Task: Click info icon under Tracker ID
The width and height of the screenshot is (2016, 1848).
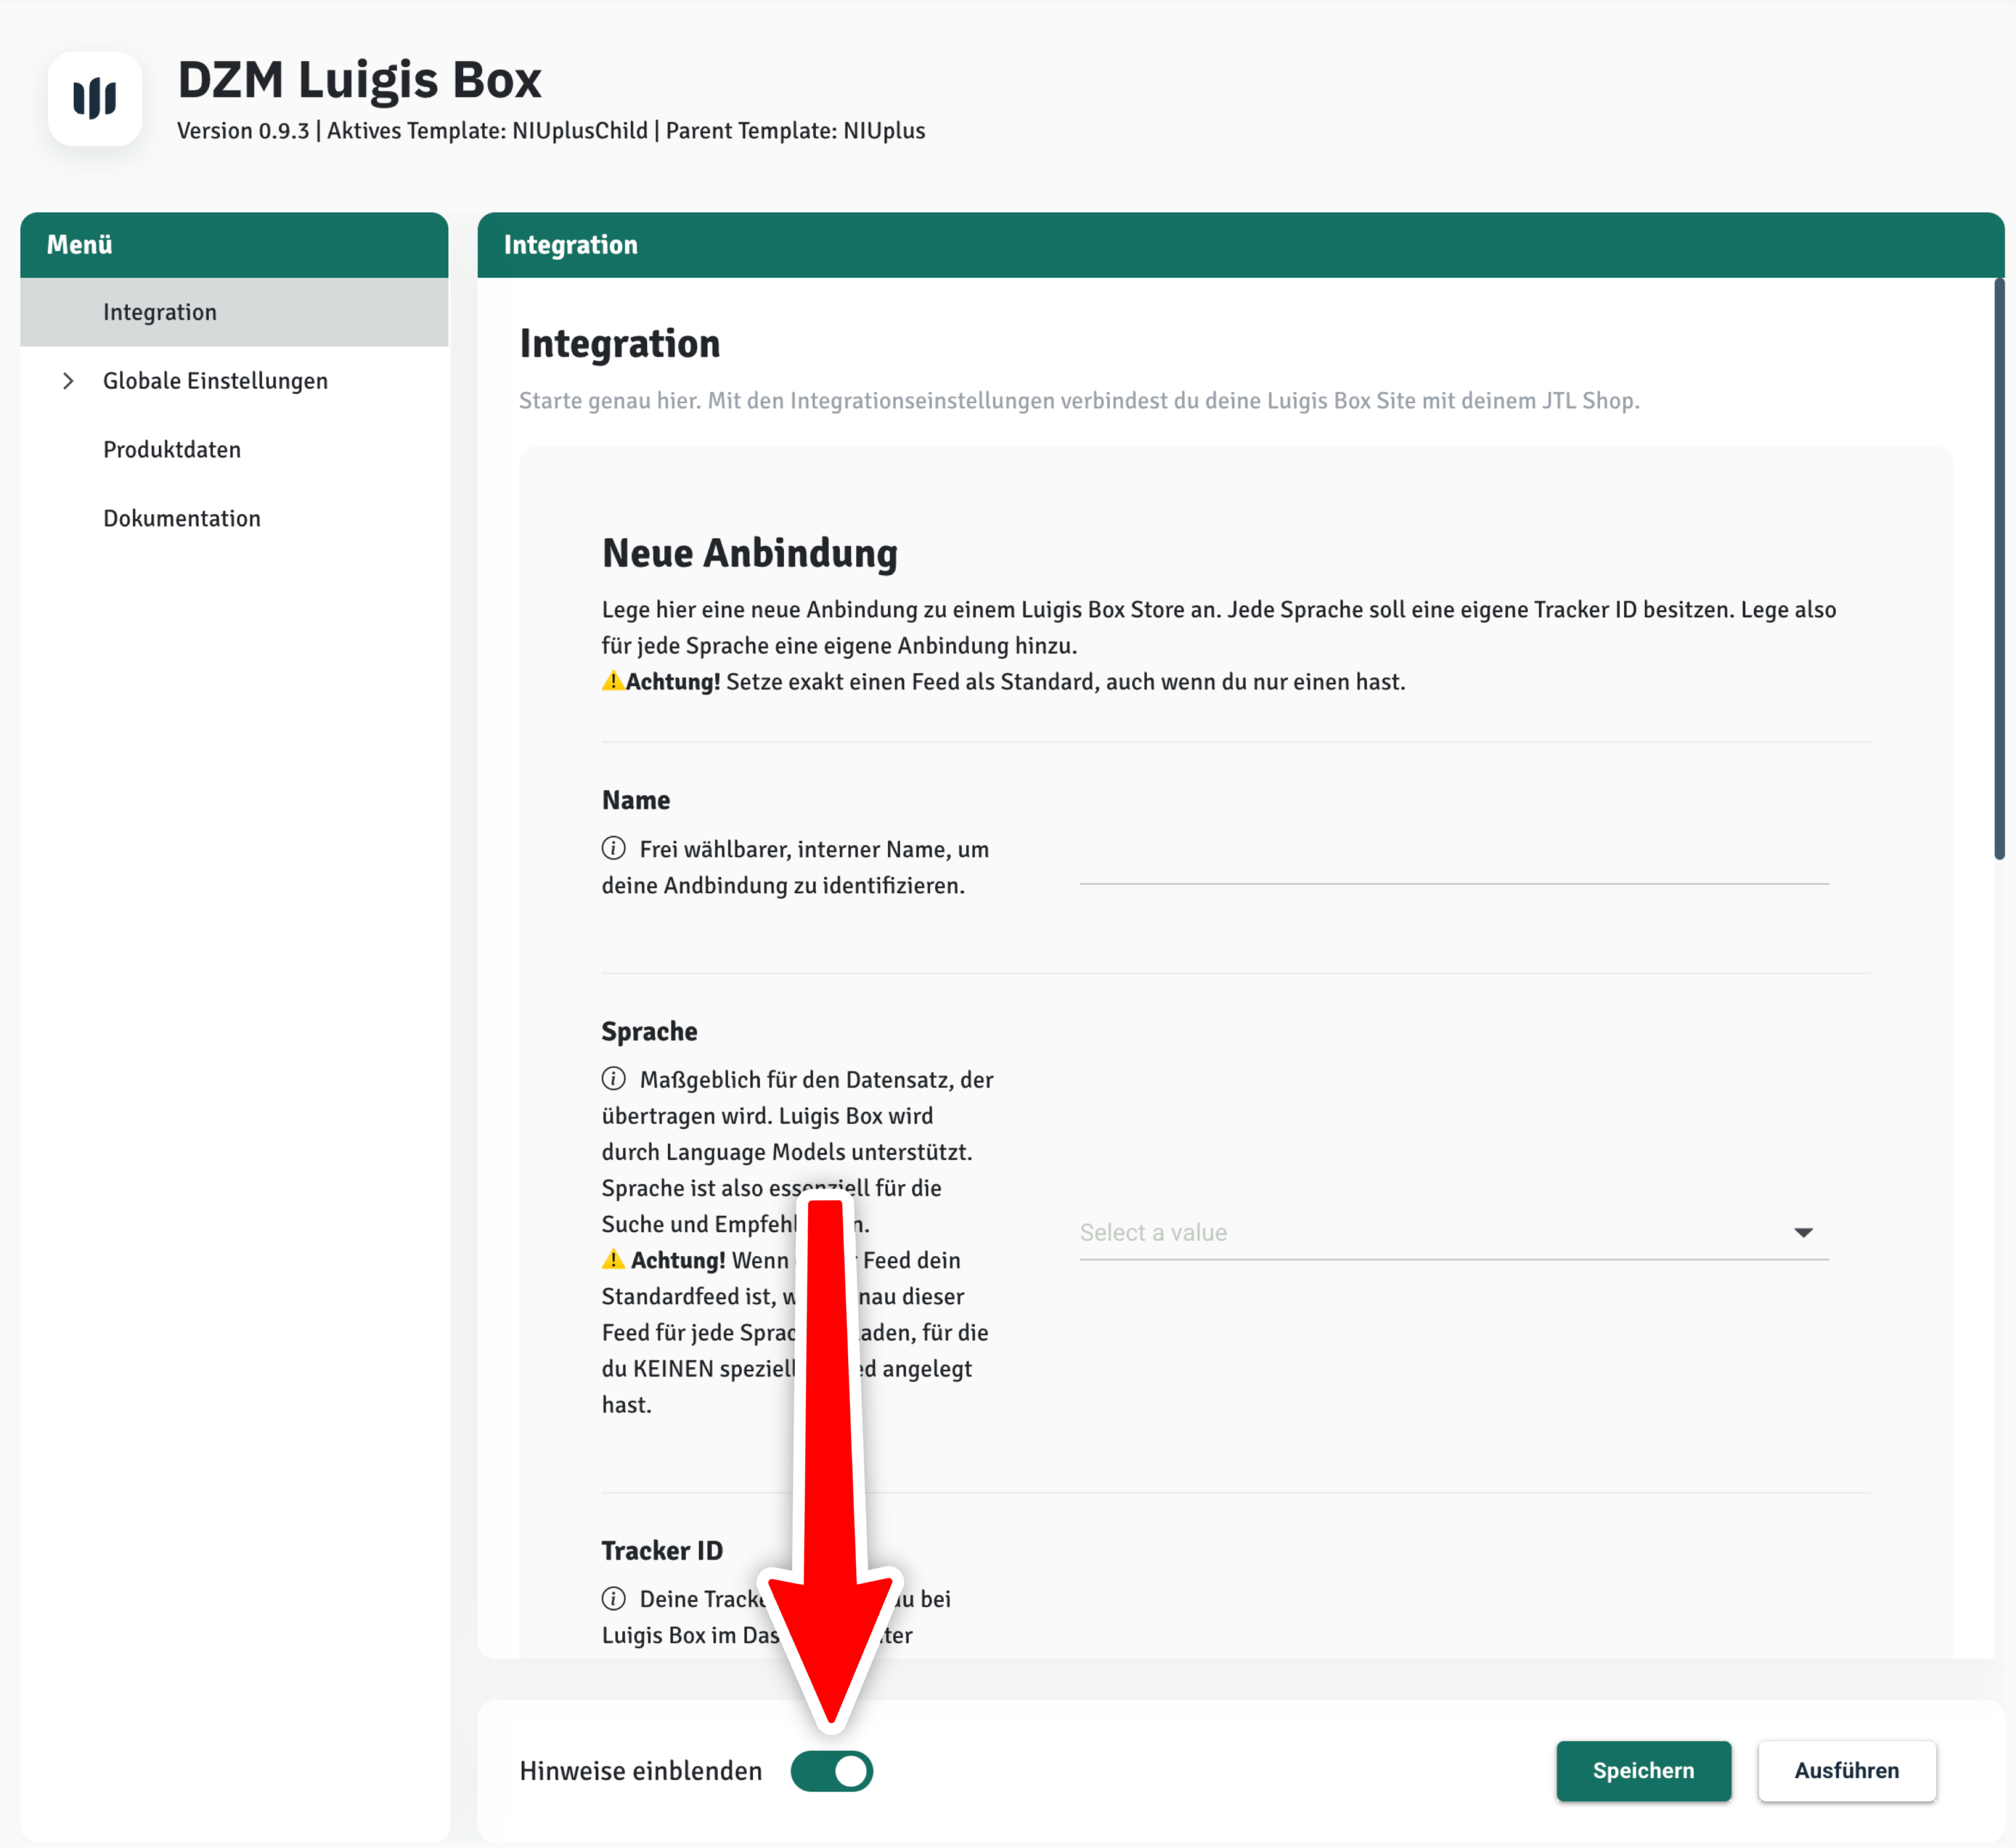Action: tap(613, 1598)
